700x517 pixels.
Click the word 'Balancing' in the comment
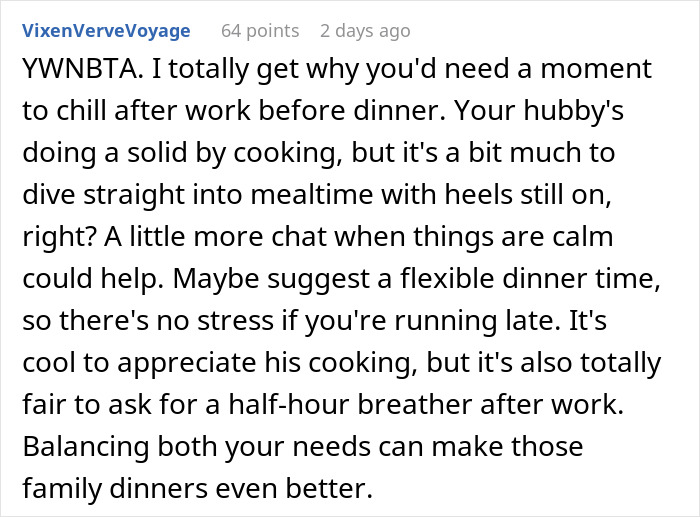86,447
